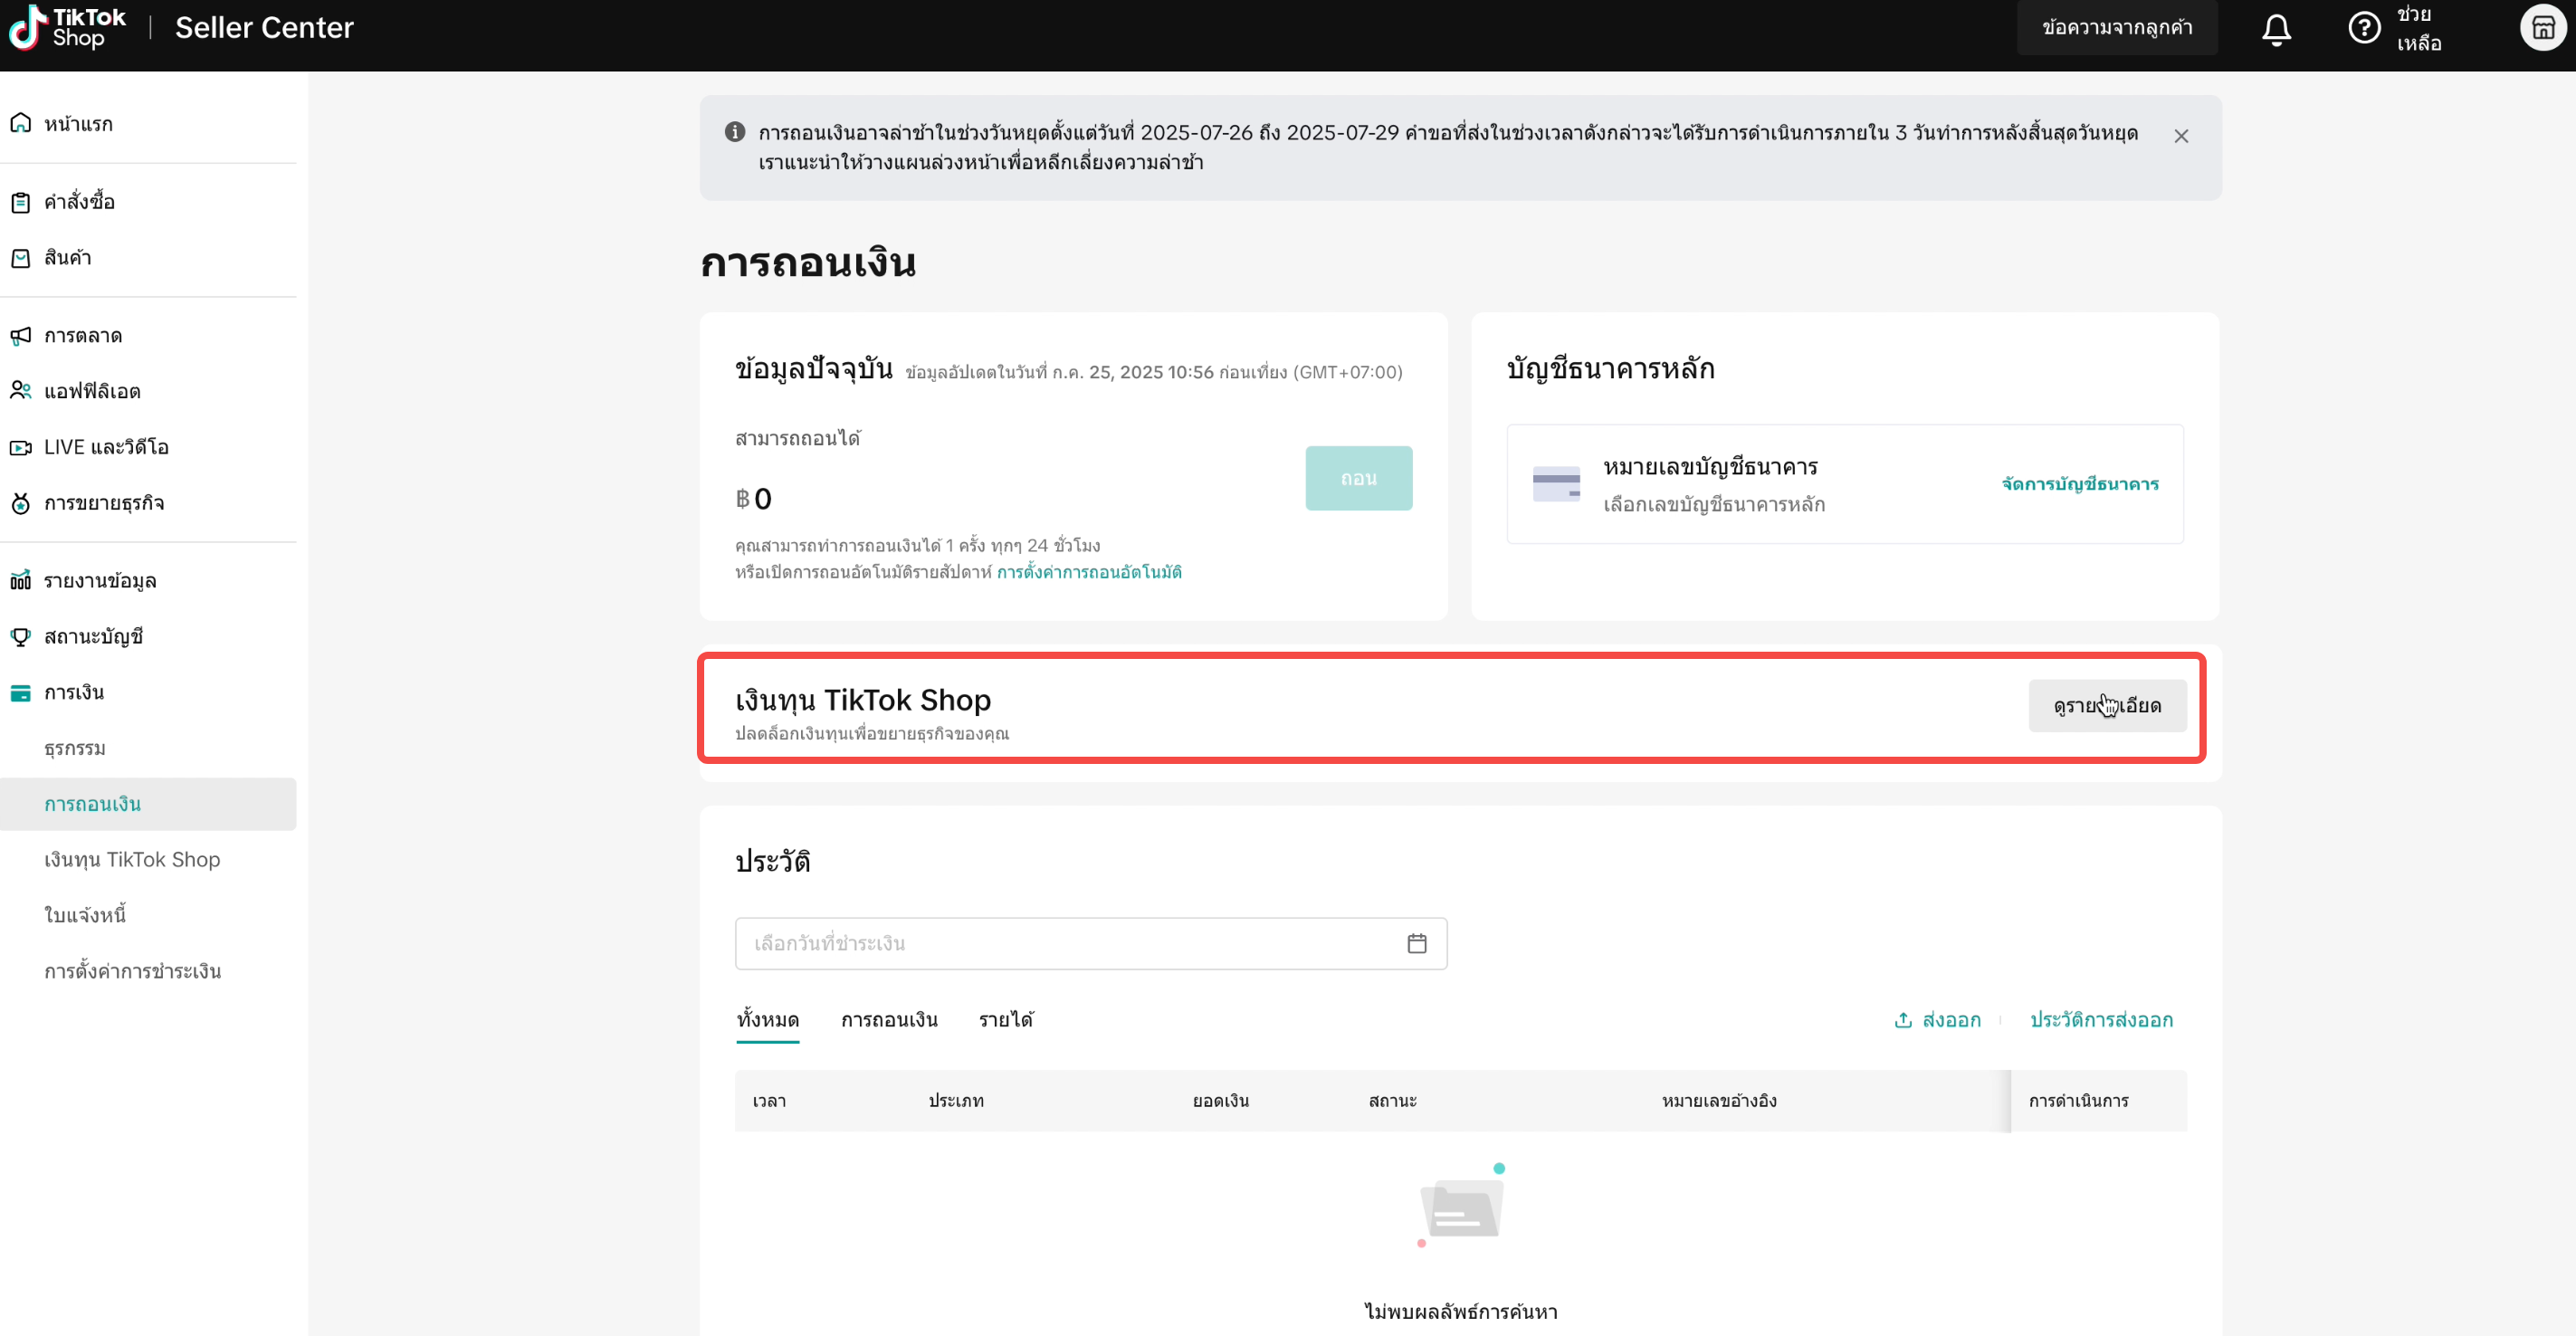
Task: Open จัดการบัญชีธนาคาร manage bank account link
Action: coord(2079,484)
